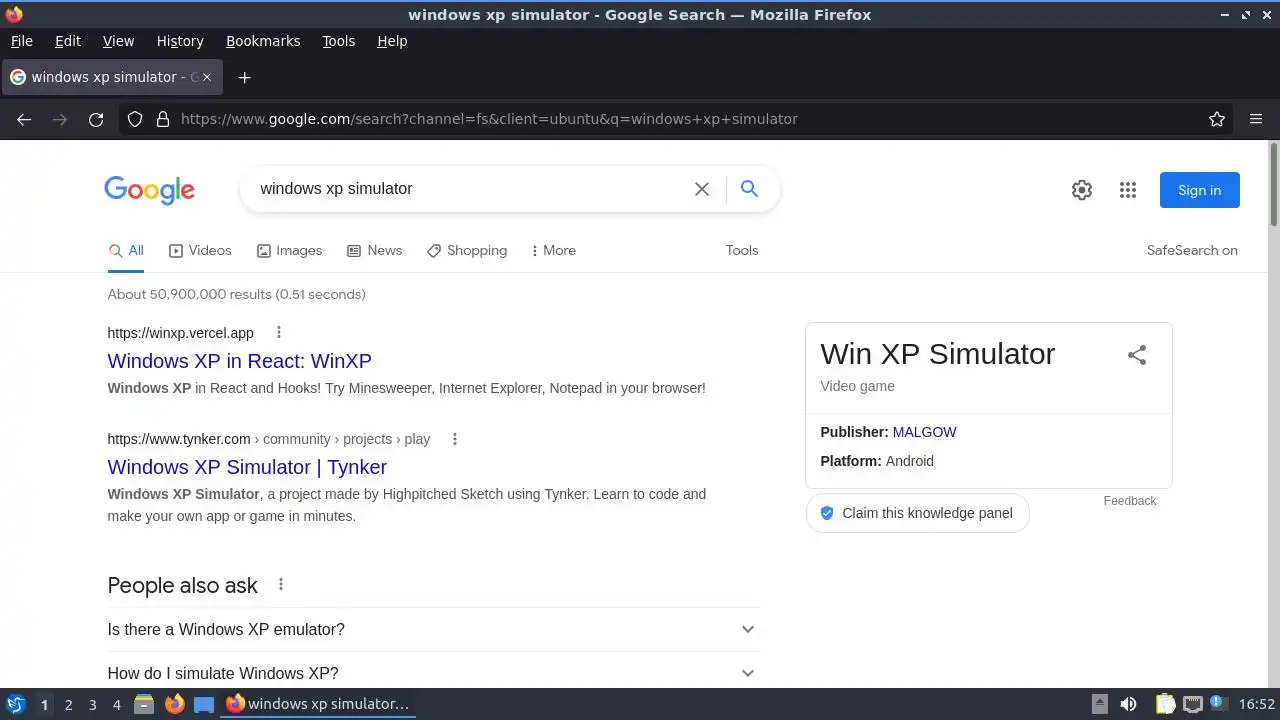Open options for the winxp.vercel.app result
Screen dimensions: 1280x720
(279, 333)
